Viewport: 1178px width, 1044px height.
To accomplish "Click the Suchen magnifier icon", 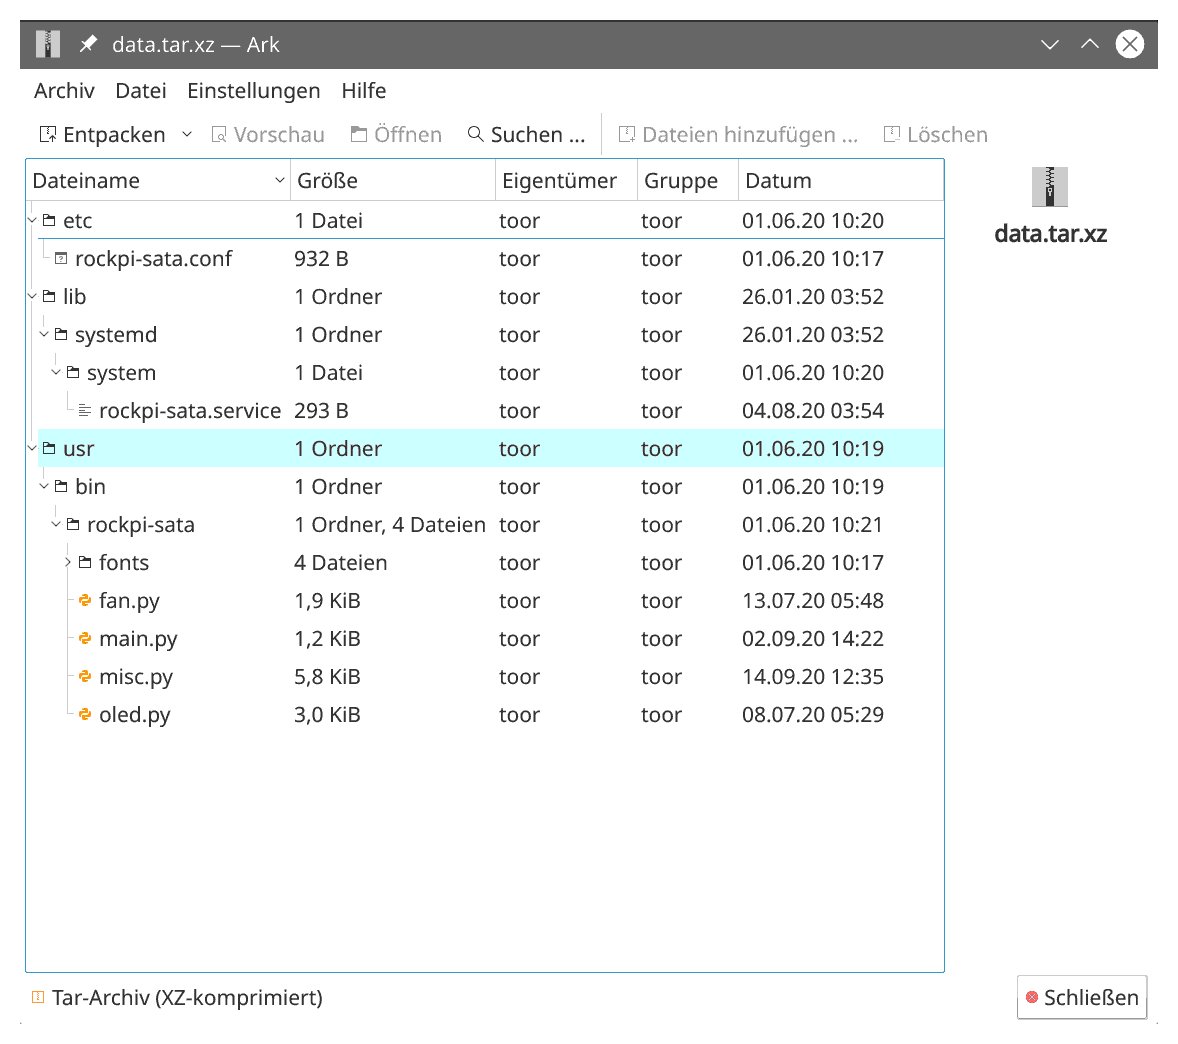I will [476, 135].
